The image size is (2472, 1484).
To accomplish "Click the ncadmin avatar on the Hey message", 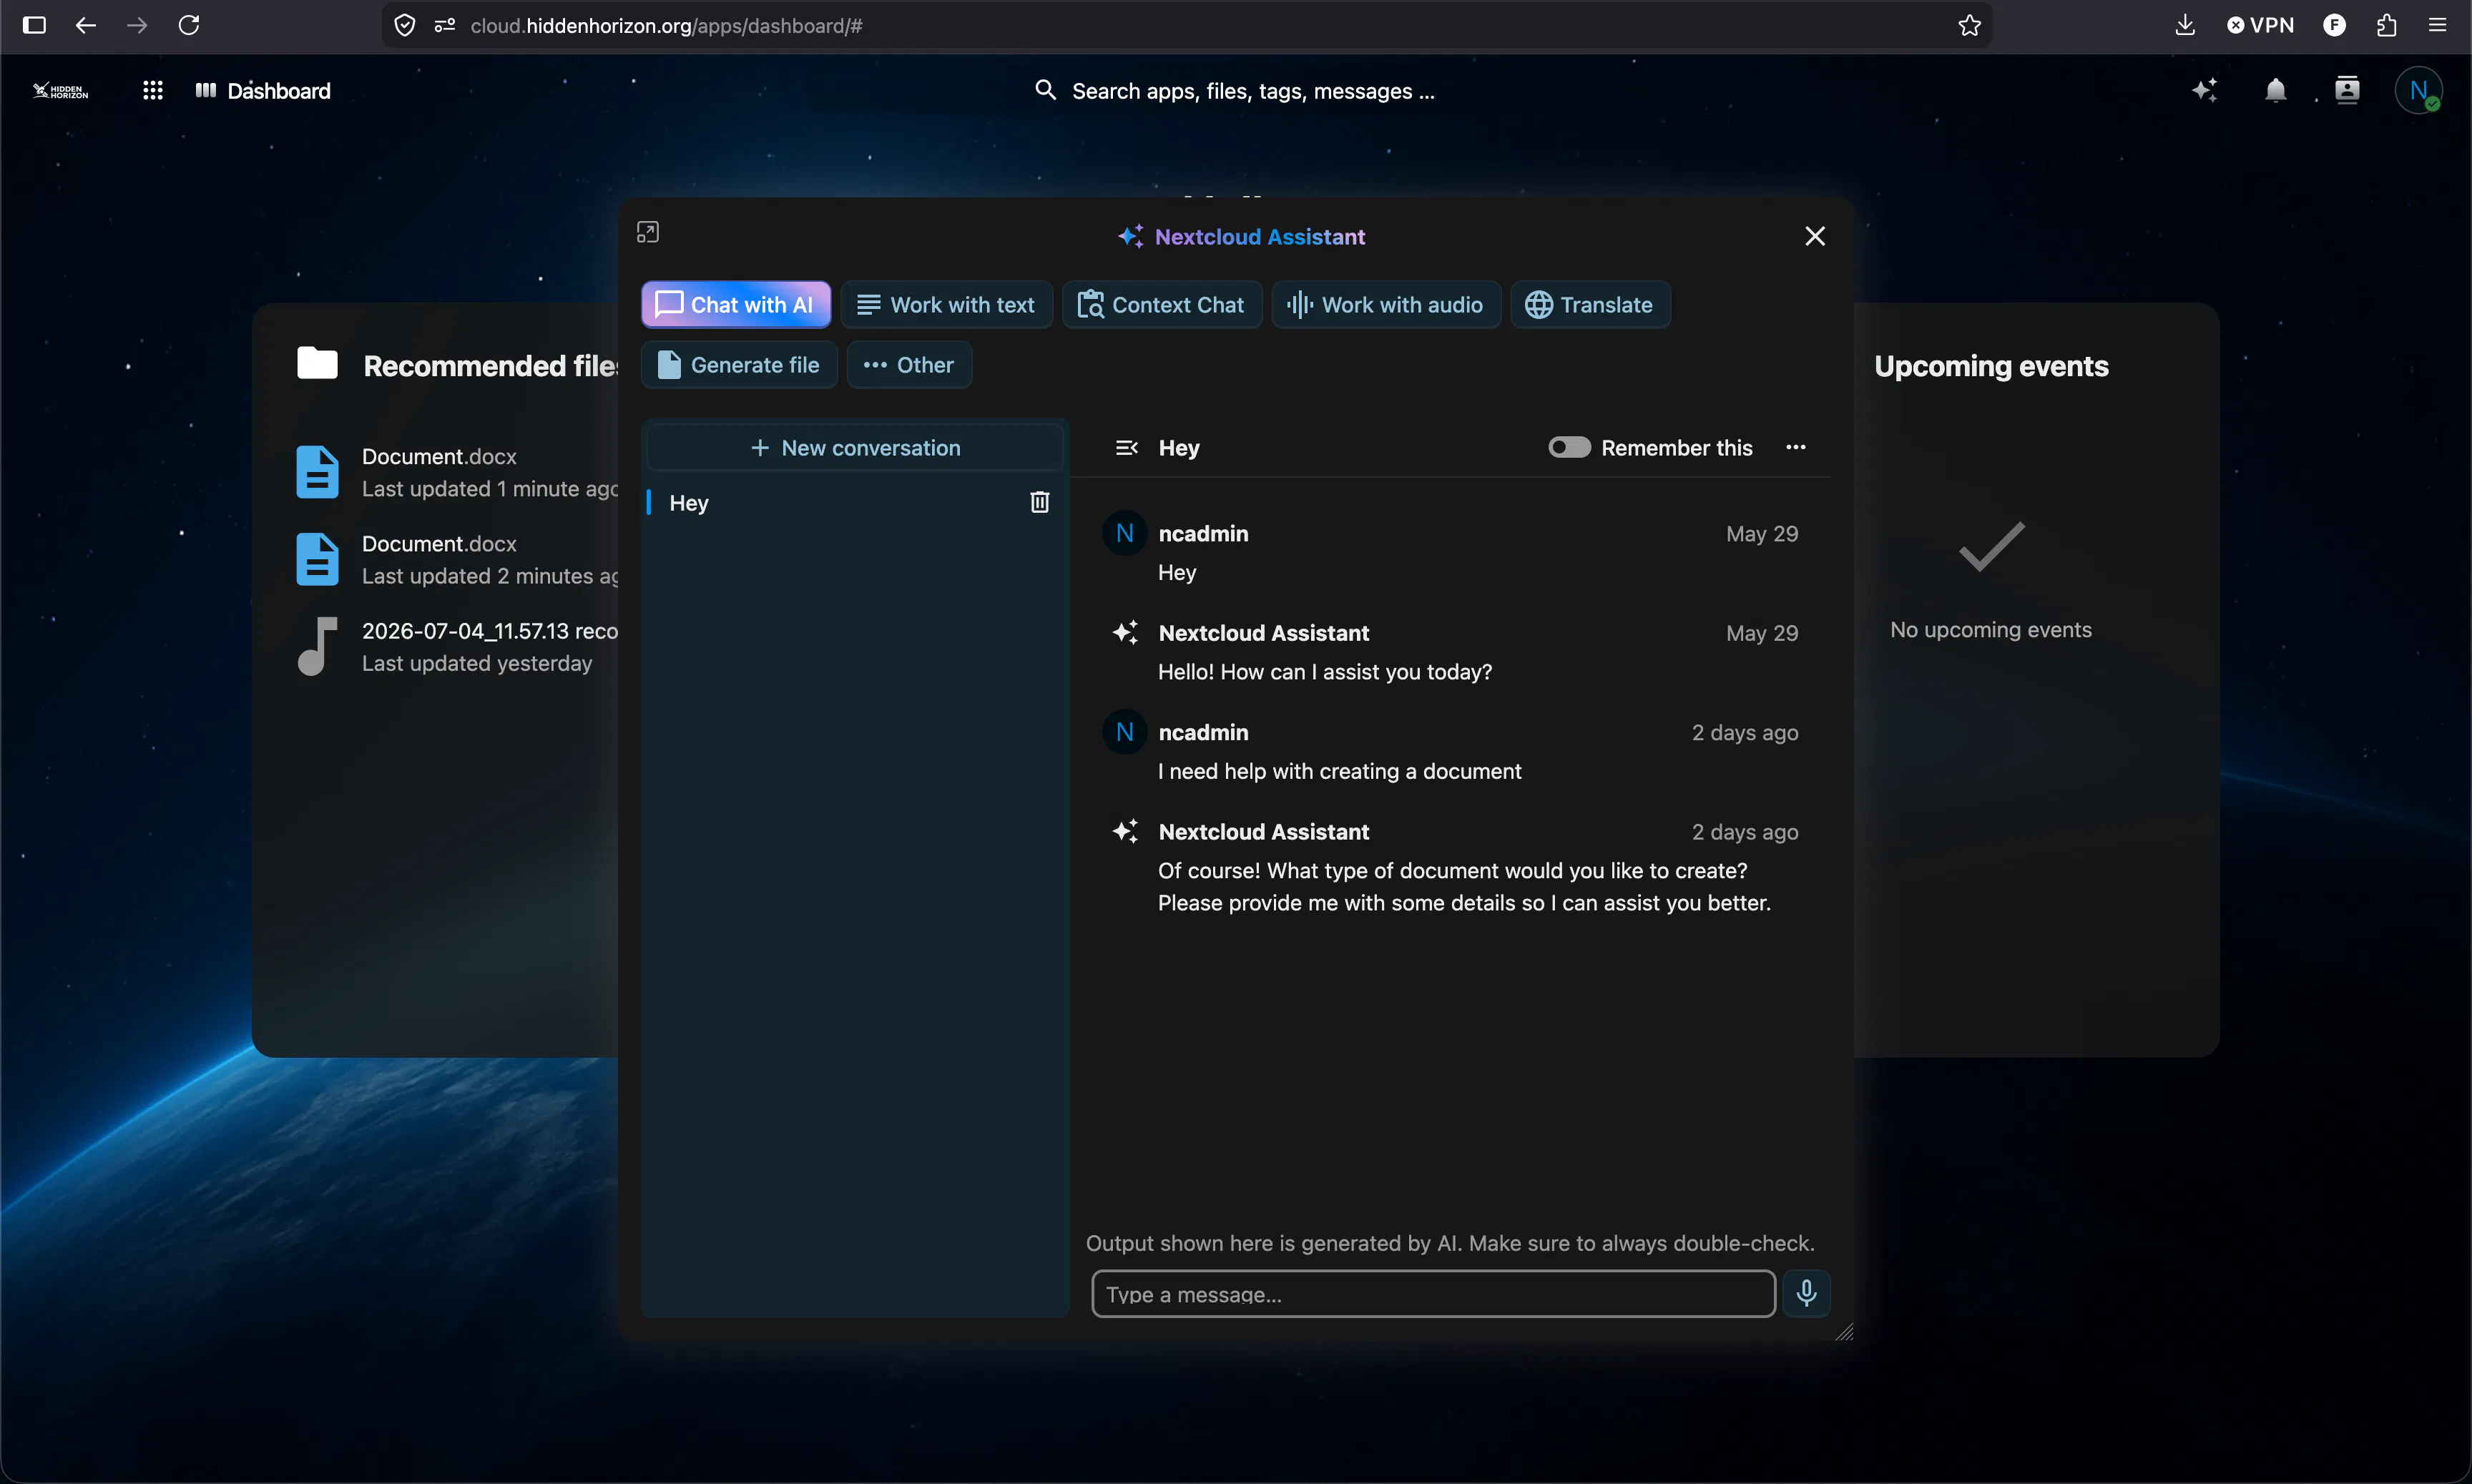I will 1125,534.
